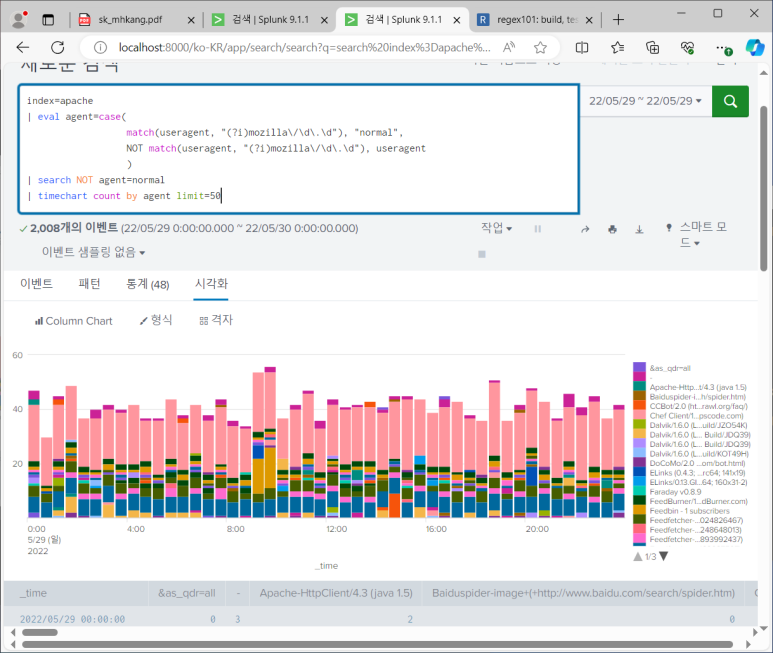Click the Faraday v0.8.9 legend entry
Screen dimensions: 773x653
(x=675, y=492)
